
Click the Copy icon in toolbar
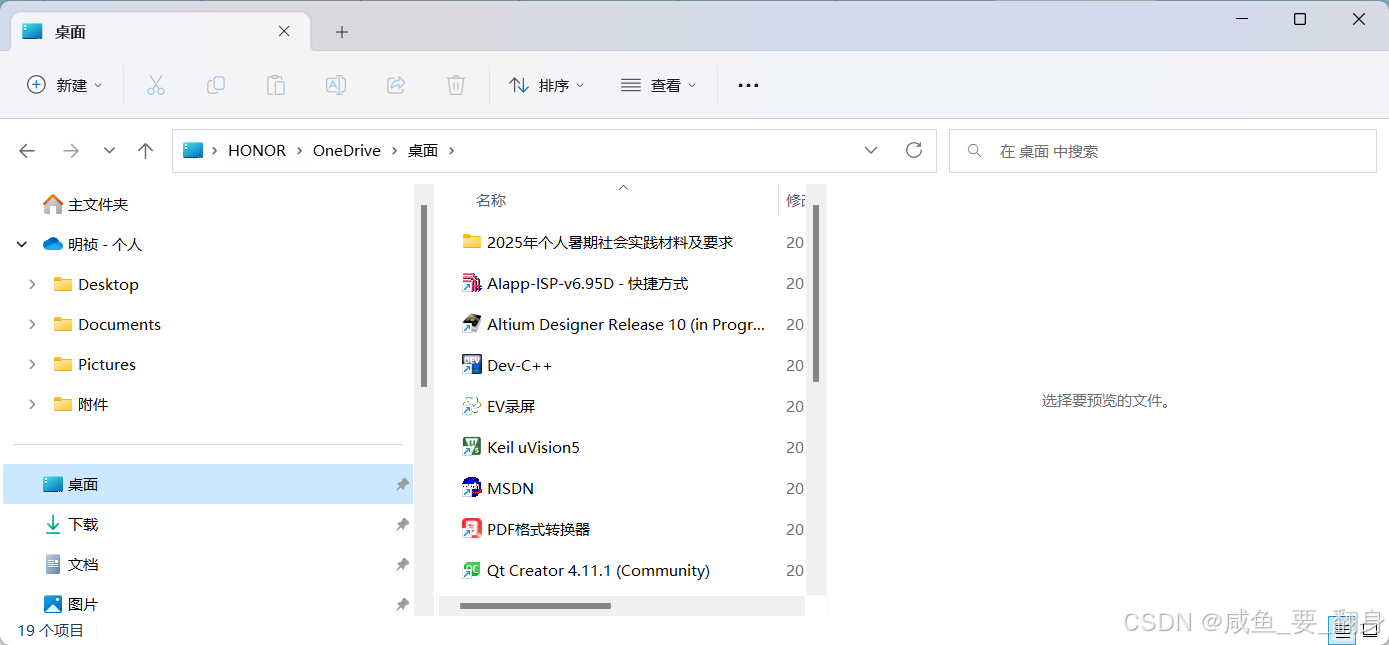click(216, 86)
